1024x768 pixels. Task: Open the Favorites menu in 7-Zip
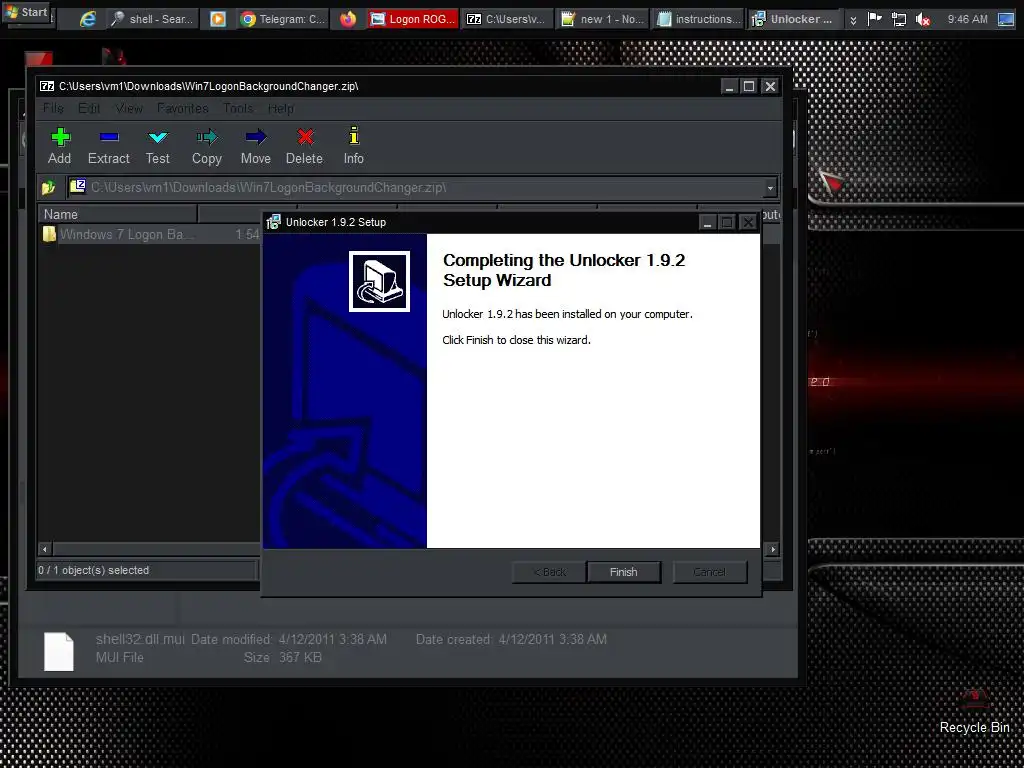(x=182, y=108)
